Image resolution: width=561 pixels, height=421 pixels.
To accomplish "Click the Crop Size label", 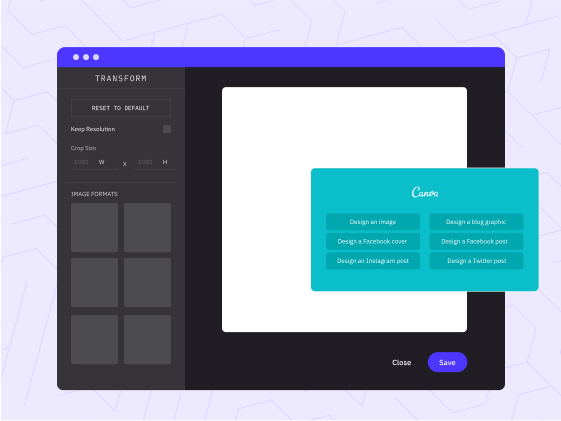I will pos(83,148).
